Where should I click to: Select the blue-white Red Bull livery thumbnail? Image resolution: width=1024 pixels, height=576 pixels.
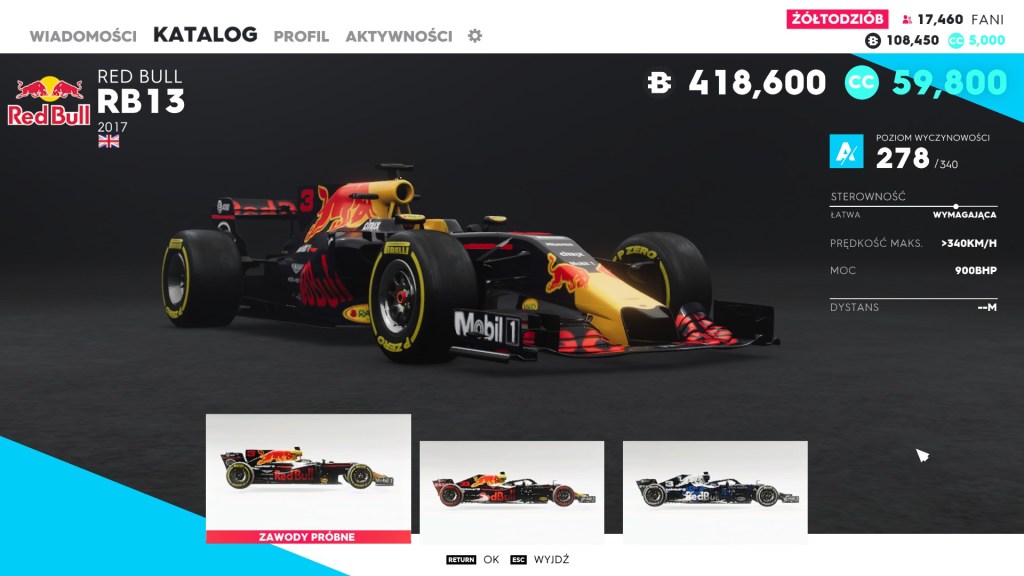pyautogui.click(x=715, y=490)
